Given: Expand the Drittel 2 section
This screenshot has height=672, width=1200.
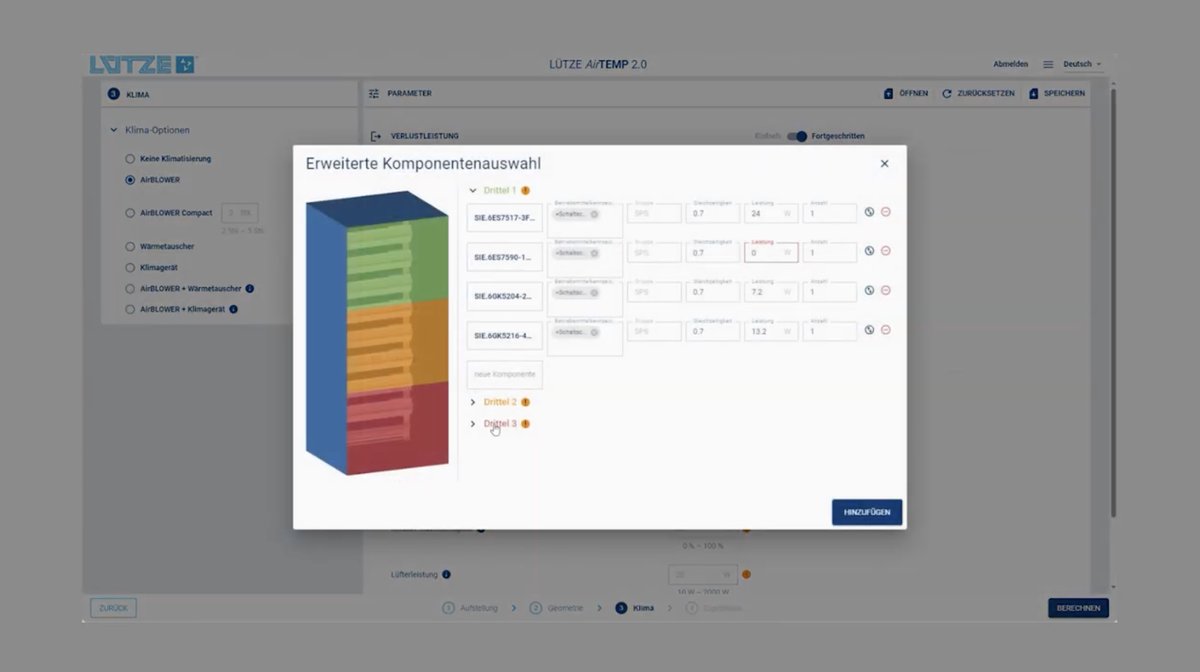Looking at the screenshot, I should (x=473, y=402).
